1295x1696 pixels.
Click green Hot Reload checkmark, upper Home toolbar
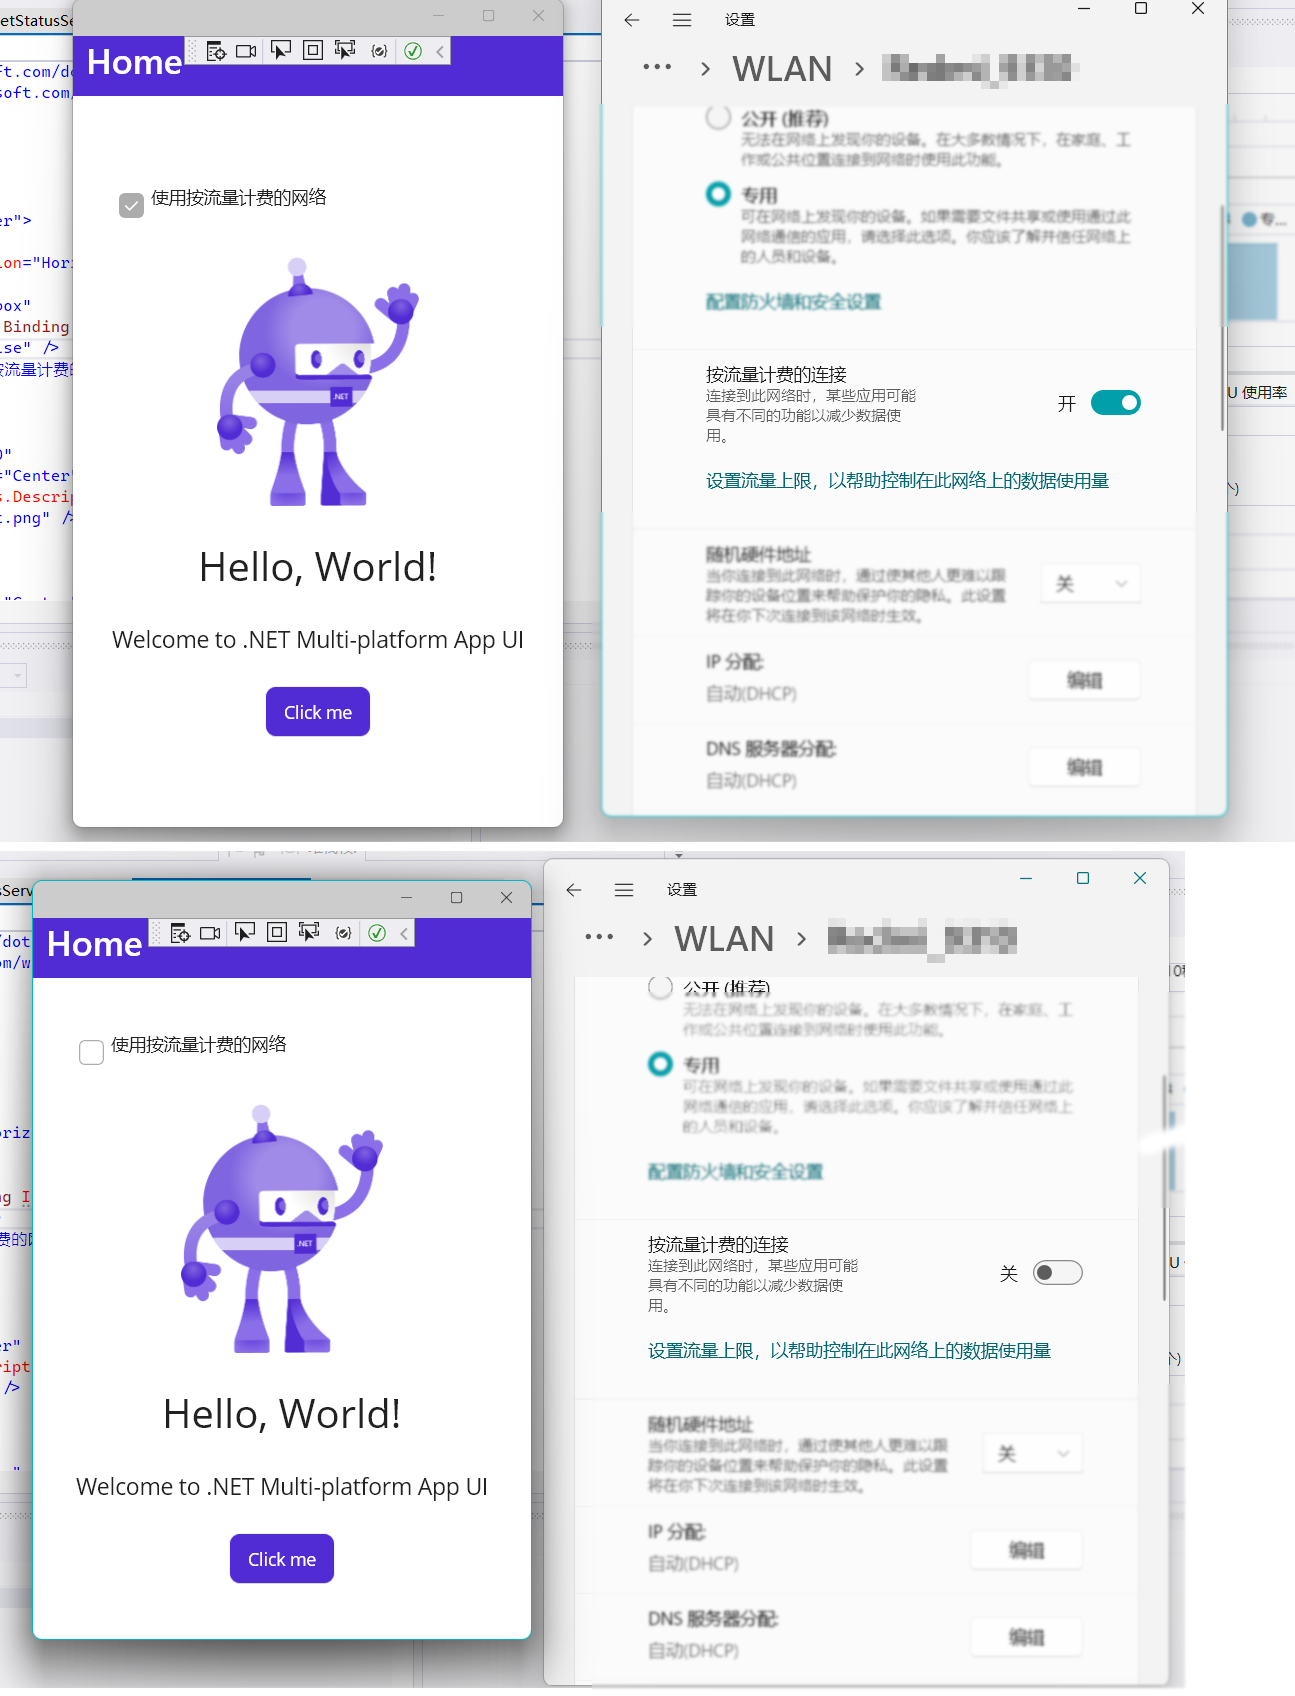pyautogui.click(x=413, y=51)
